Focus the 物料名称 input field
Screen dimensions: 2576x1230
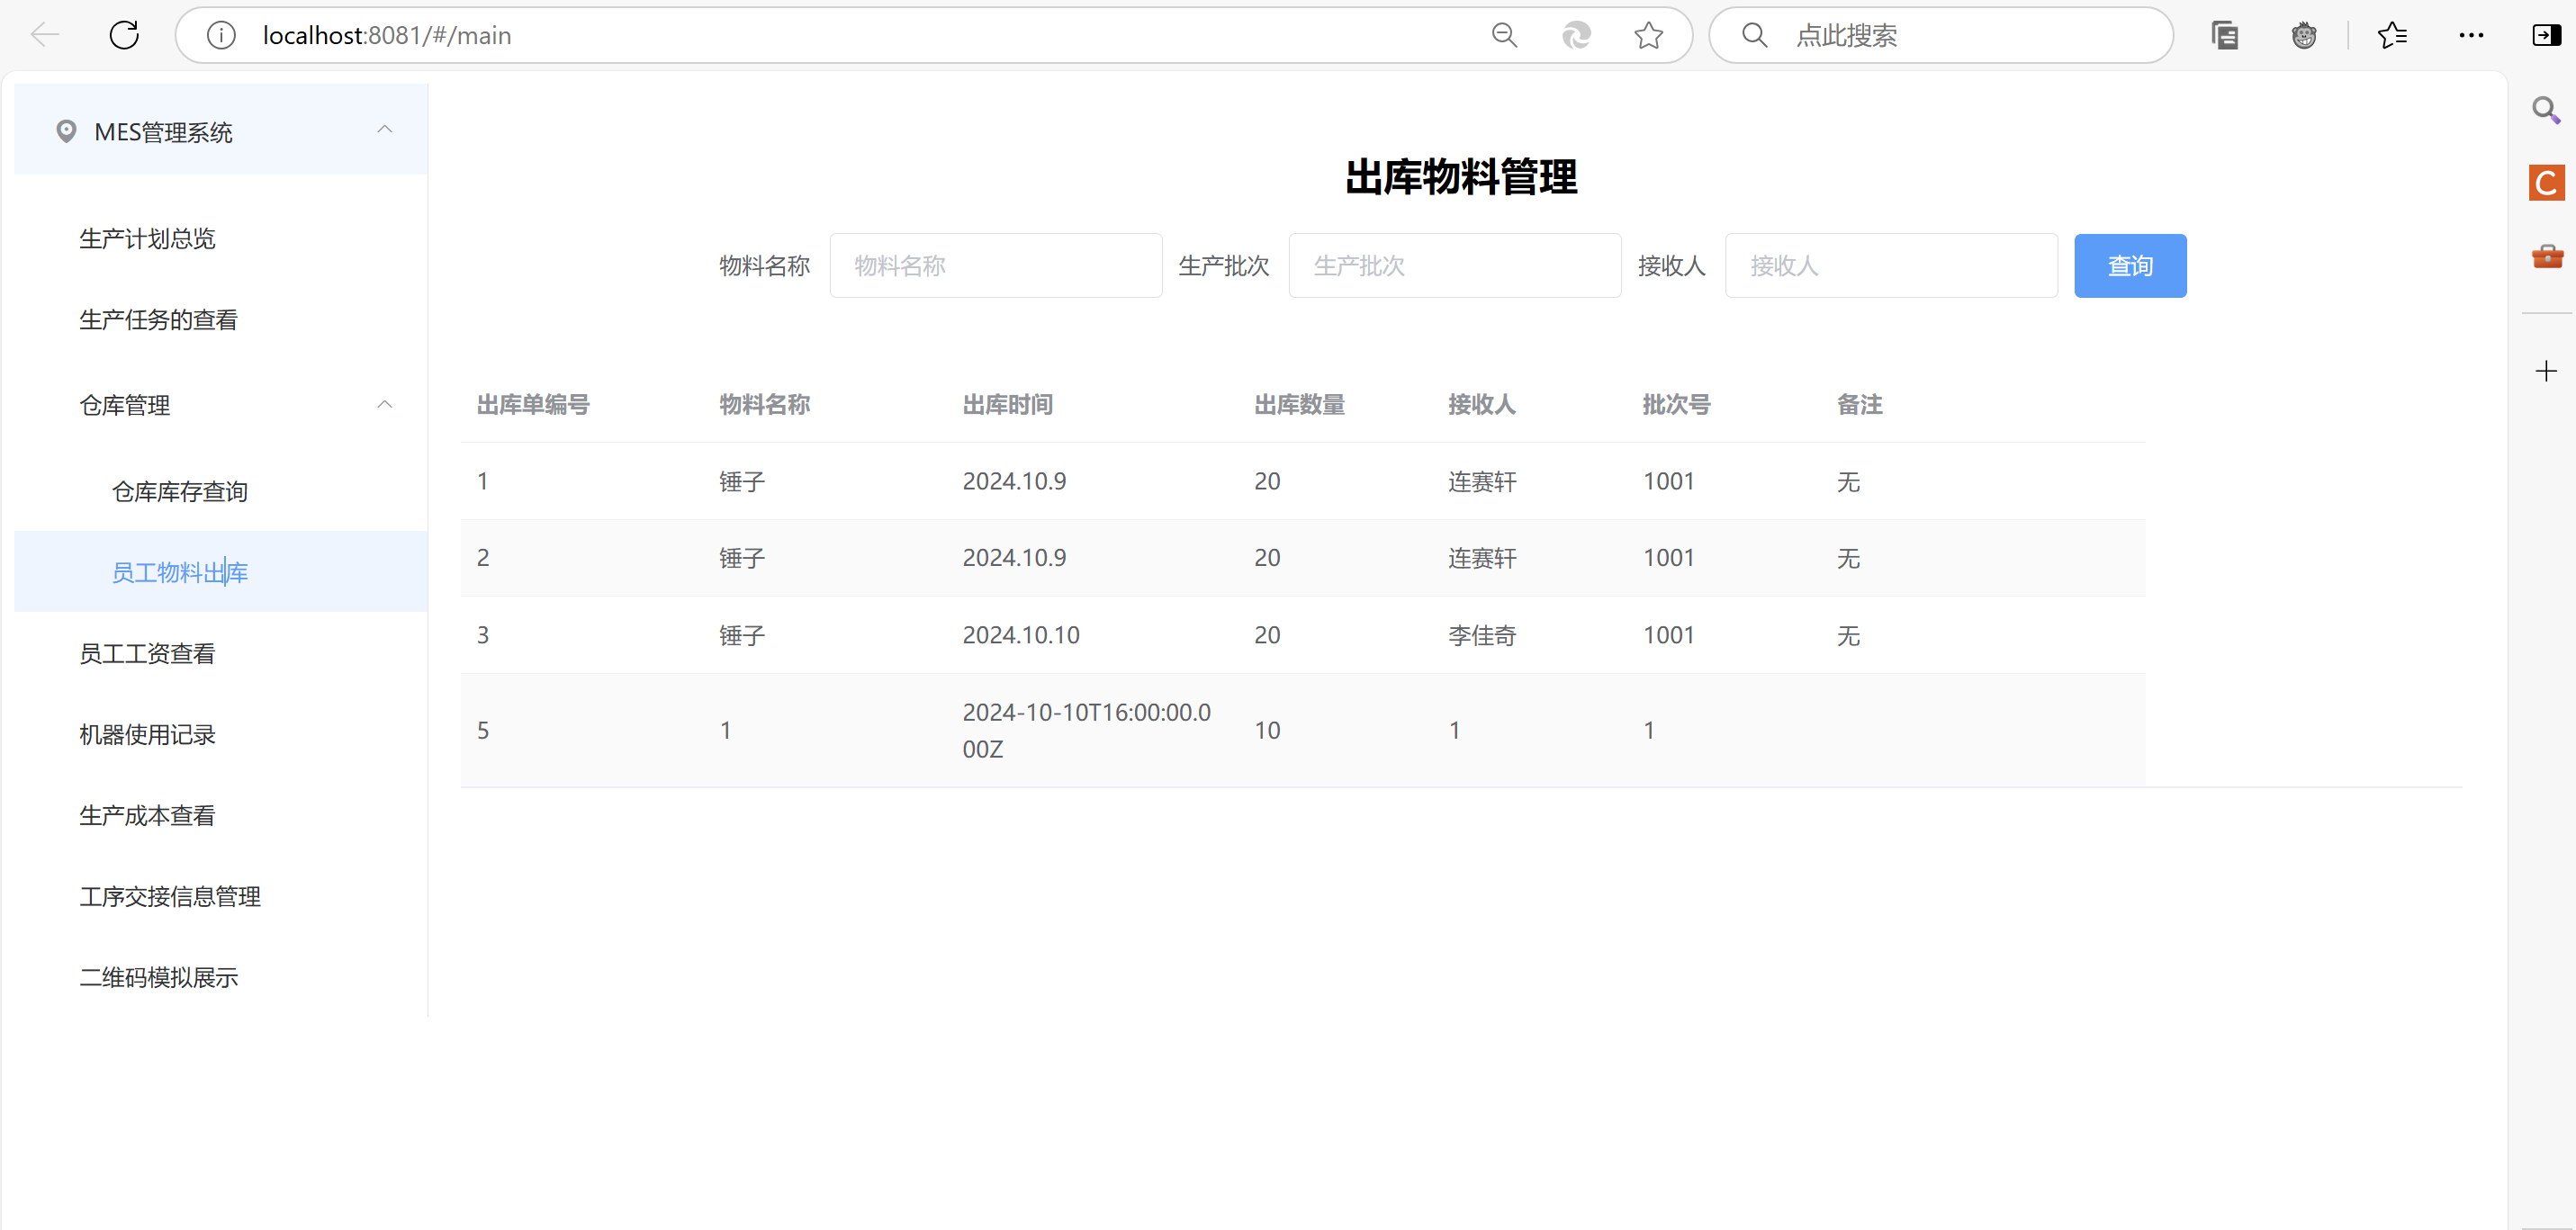click(995, 266)
